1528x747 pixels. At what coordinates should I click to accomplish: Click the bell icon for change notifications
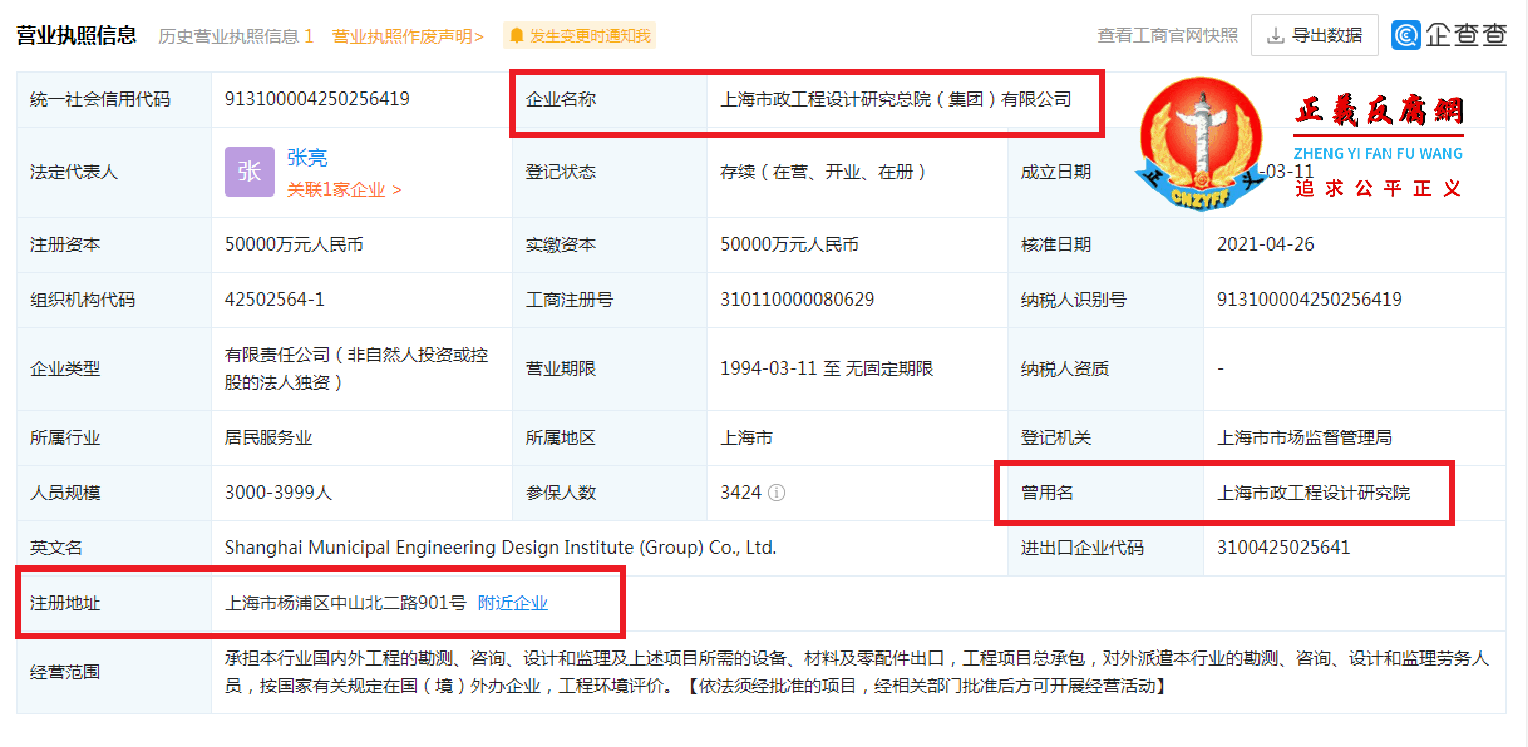tap(517, 34)
